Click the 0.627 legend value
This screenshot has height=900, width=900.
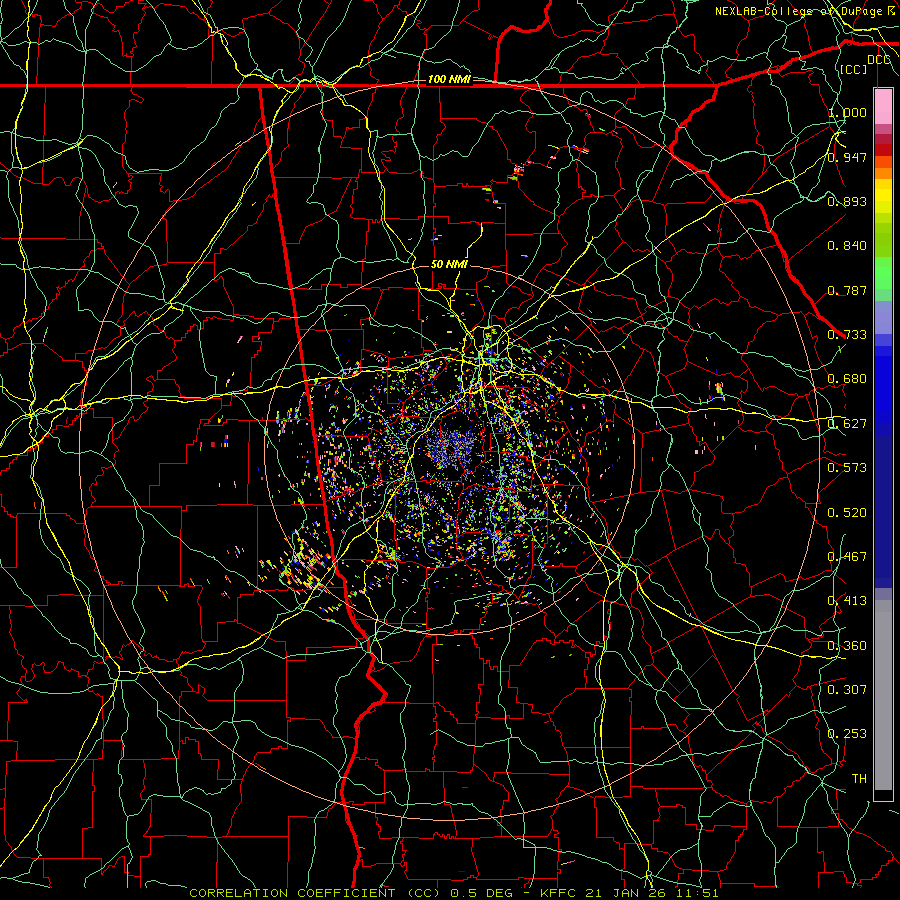click(x=847, y=424)
